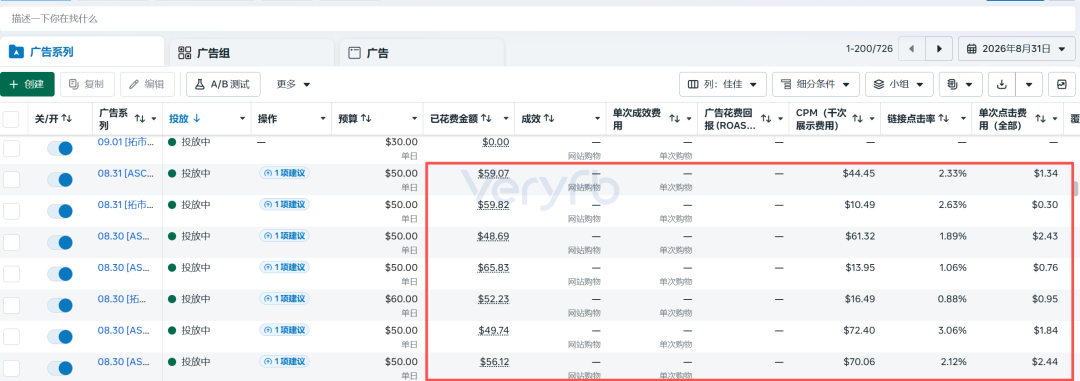
Task: Switch off campaign that spent $56.12
Action: 60,368
